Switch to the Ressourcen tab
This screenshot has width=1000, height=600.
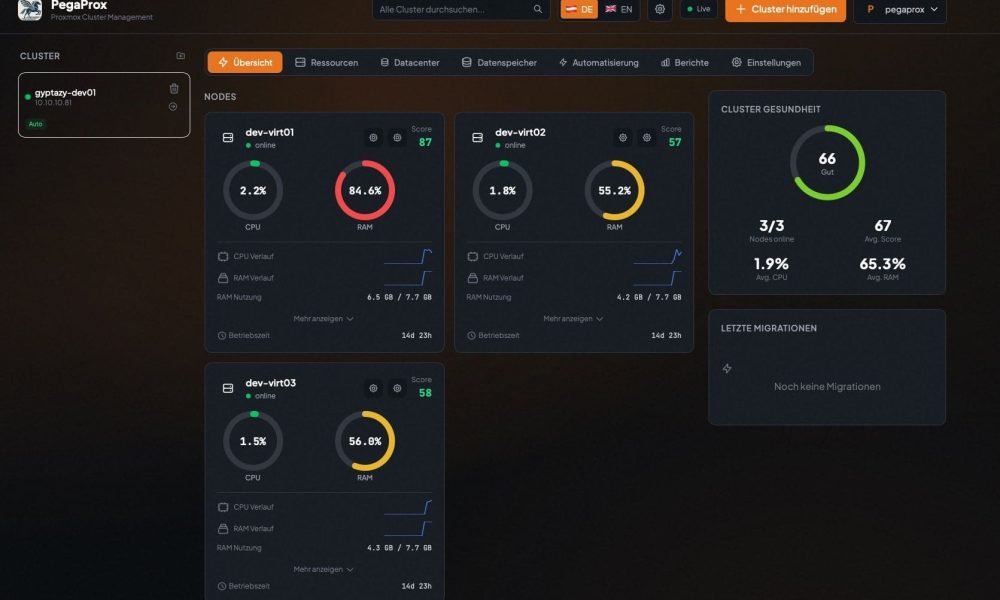click(326, 62)
